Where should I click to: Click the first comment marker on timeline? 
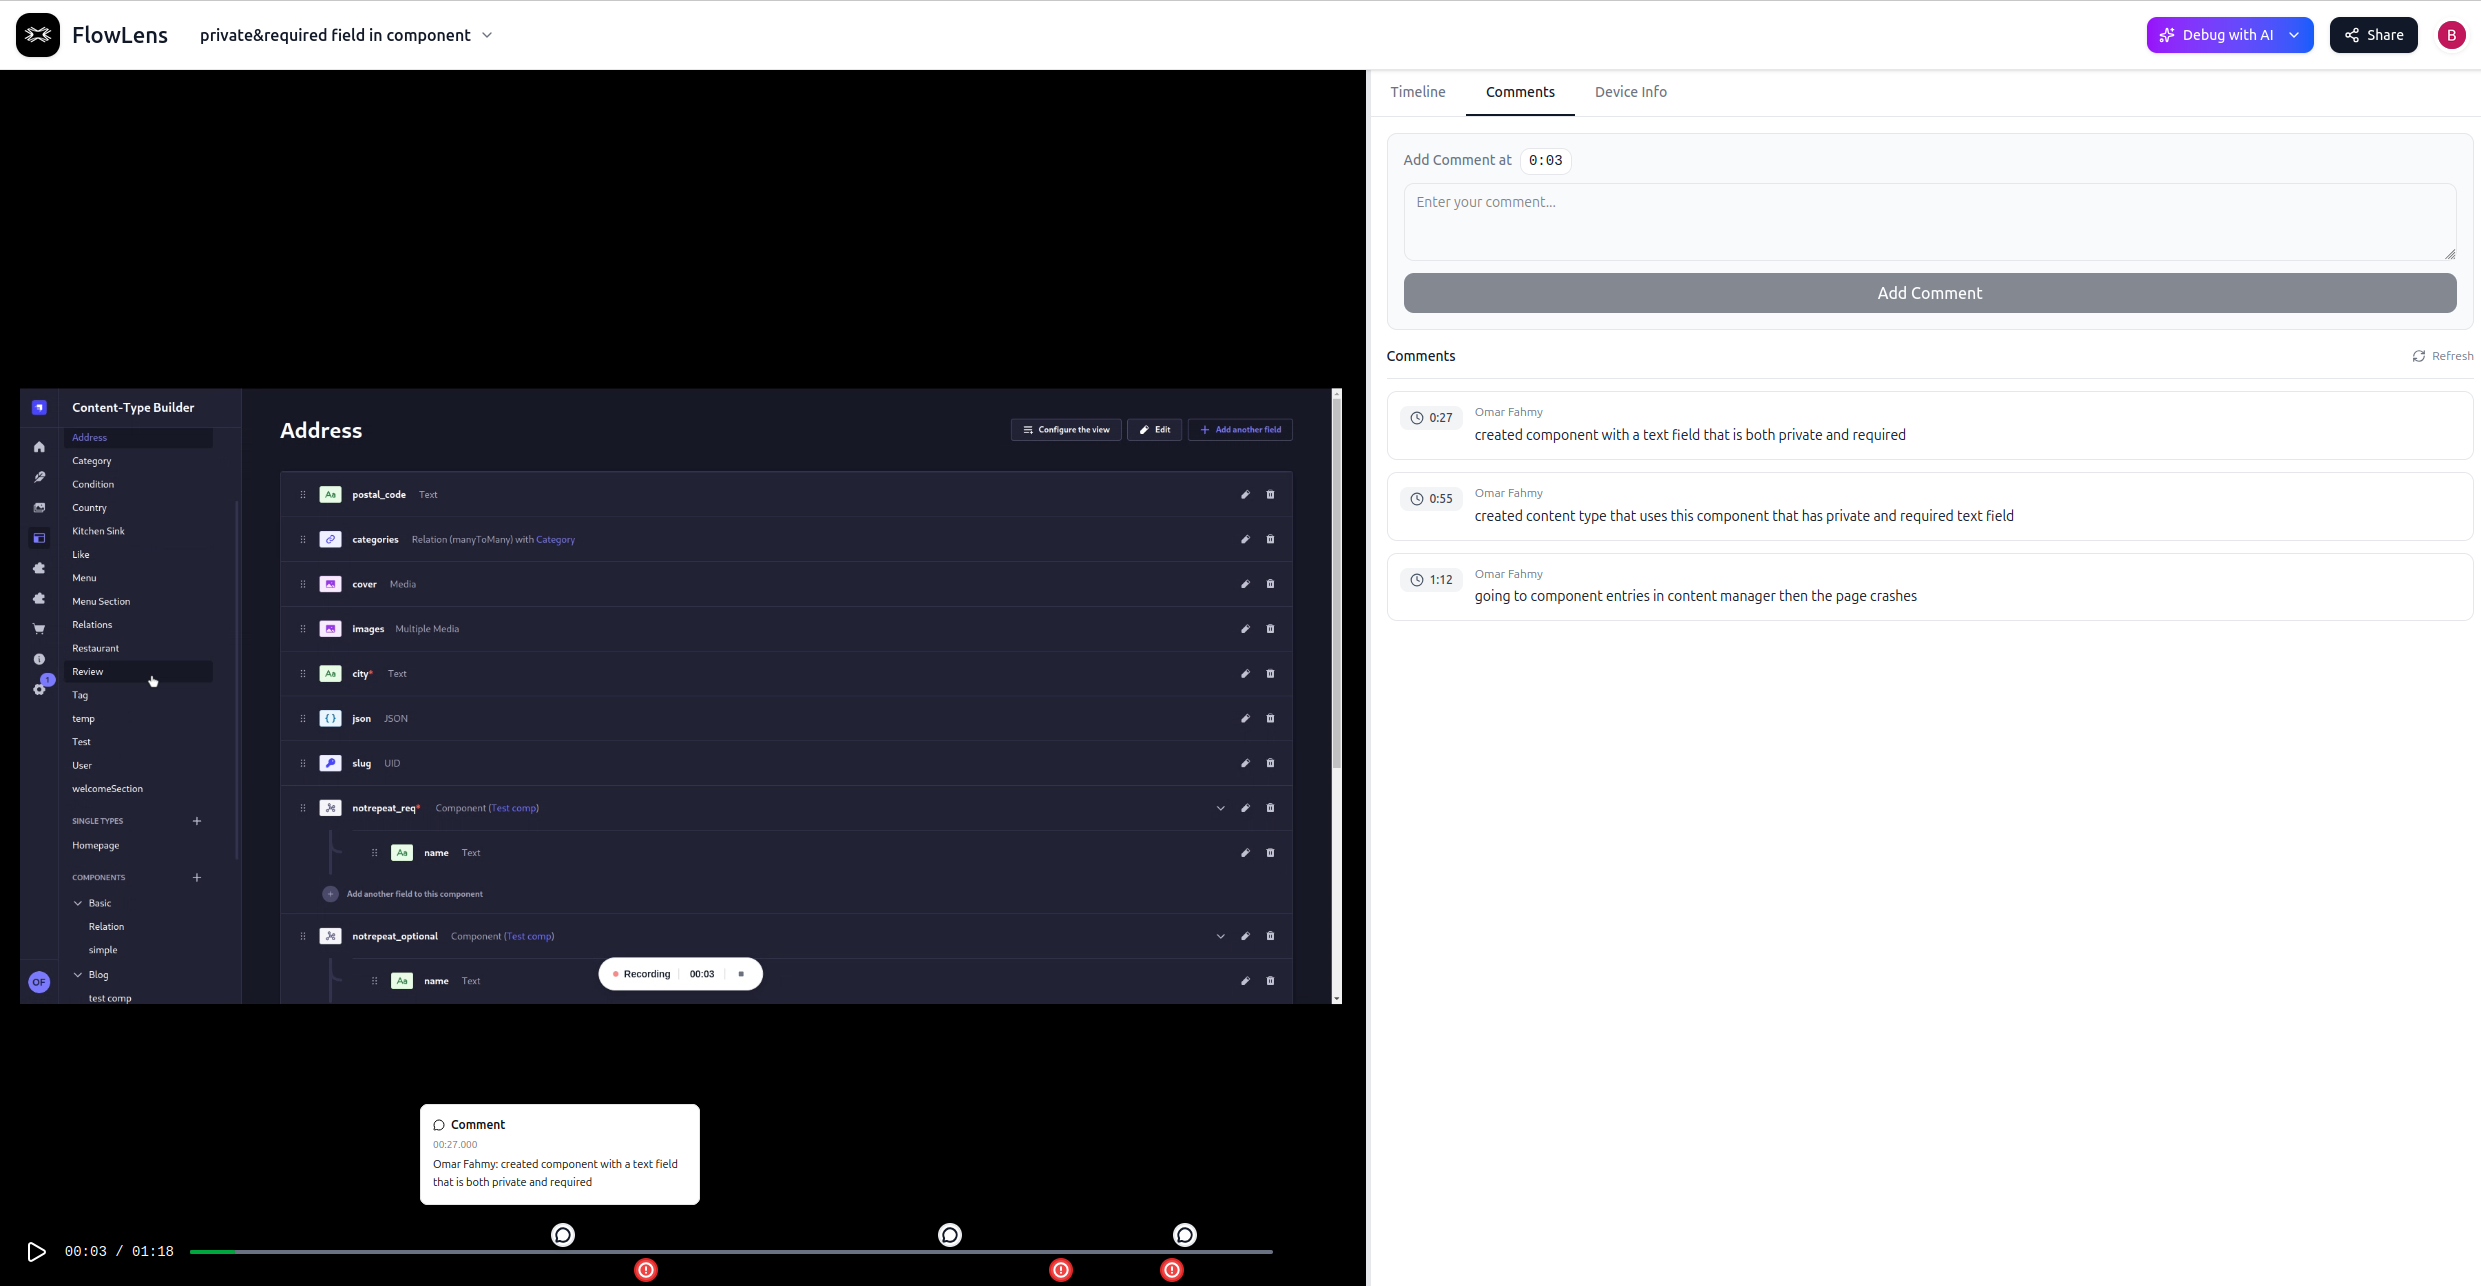tap(563, 1235)
